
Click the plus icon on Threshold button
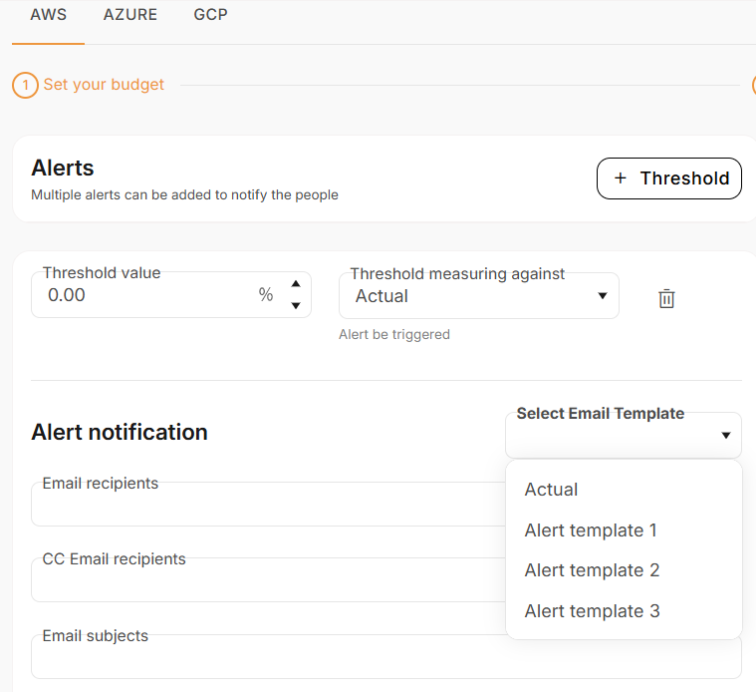(x=620, y=178)
